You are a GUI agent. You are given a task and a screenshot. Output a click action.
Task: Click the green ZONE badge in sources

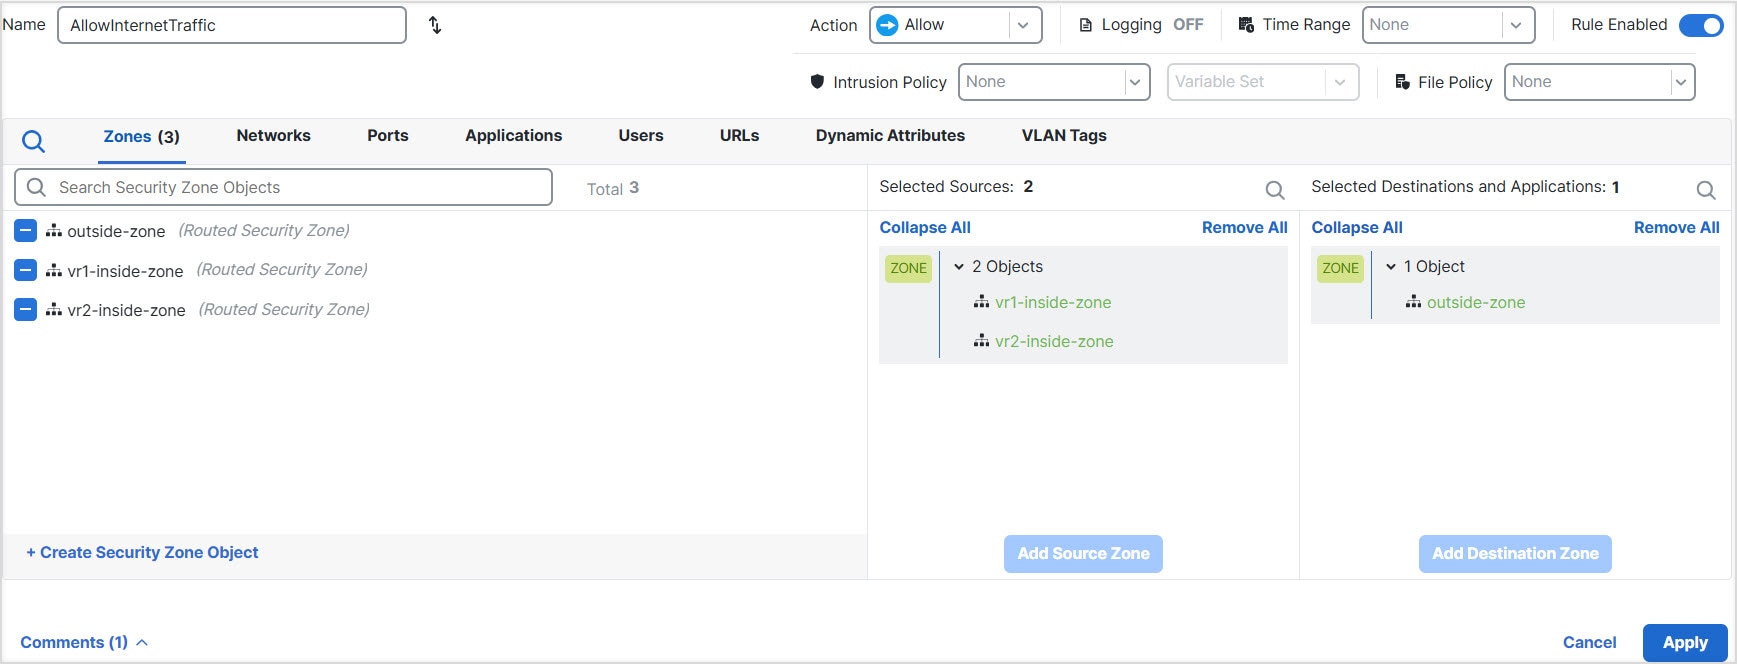click(908, 268)
